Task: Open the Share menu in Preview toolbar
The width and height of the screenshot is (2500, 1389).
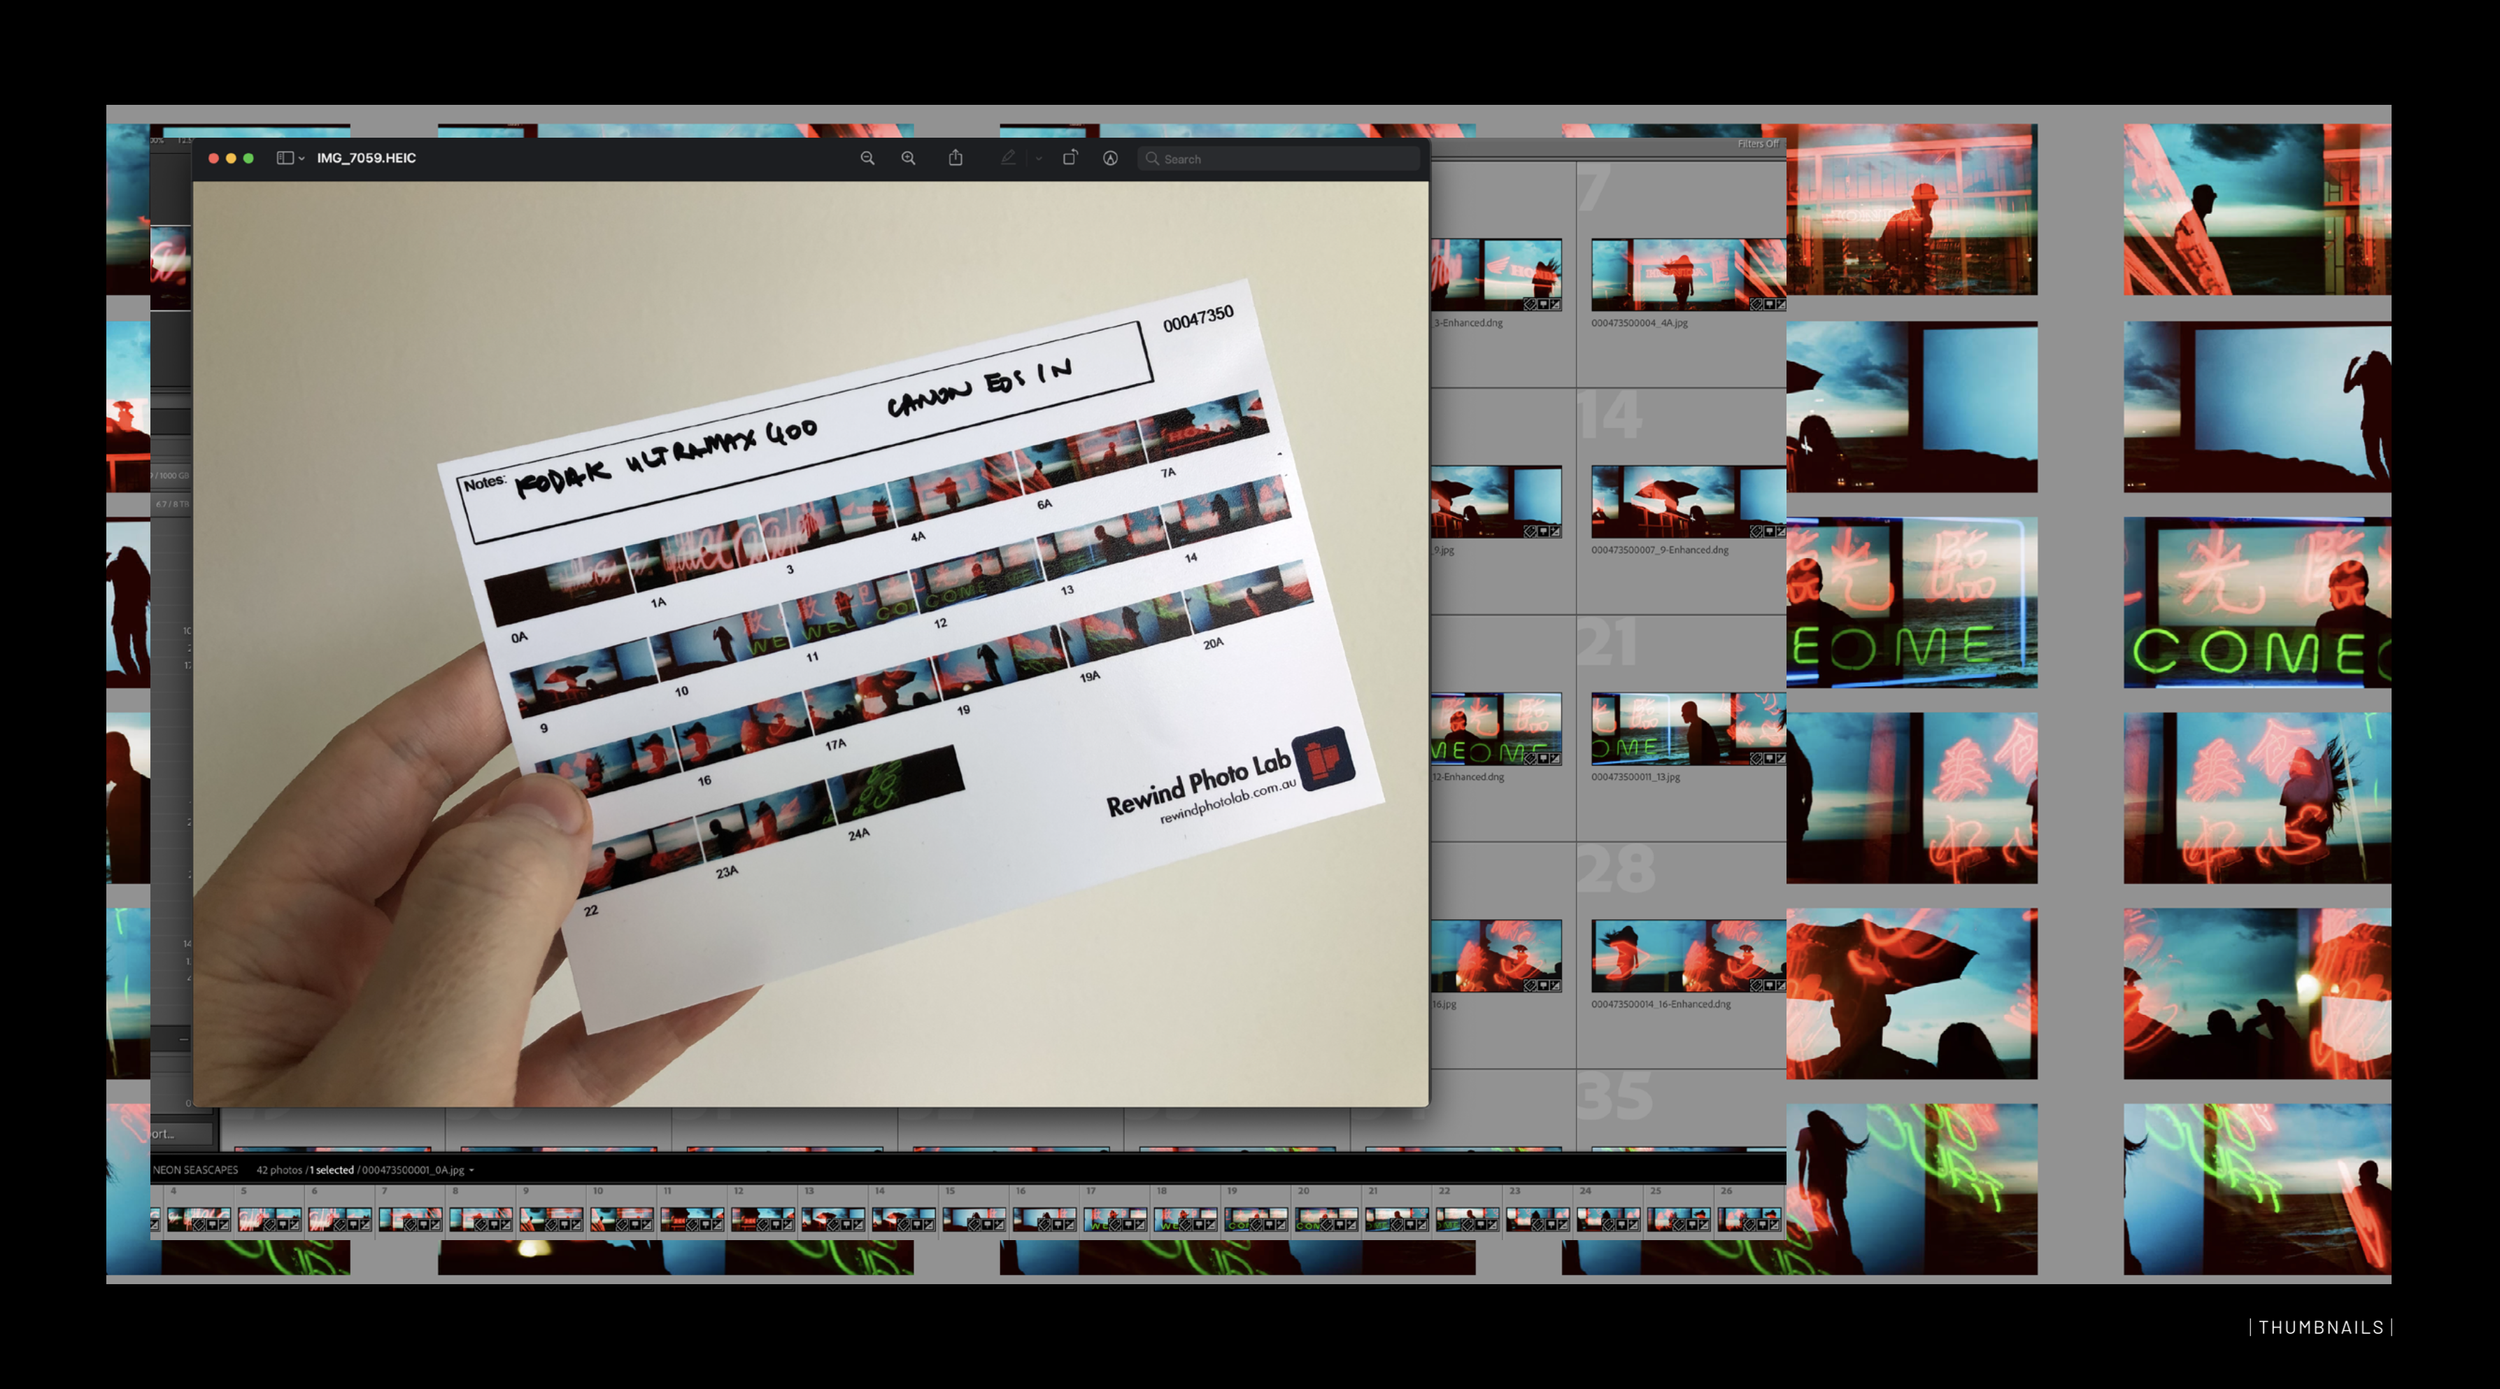Action: [x=956, y=158]
